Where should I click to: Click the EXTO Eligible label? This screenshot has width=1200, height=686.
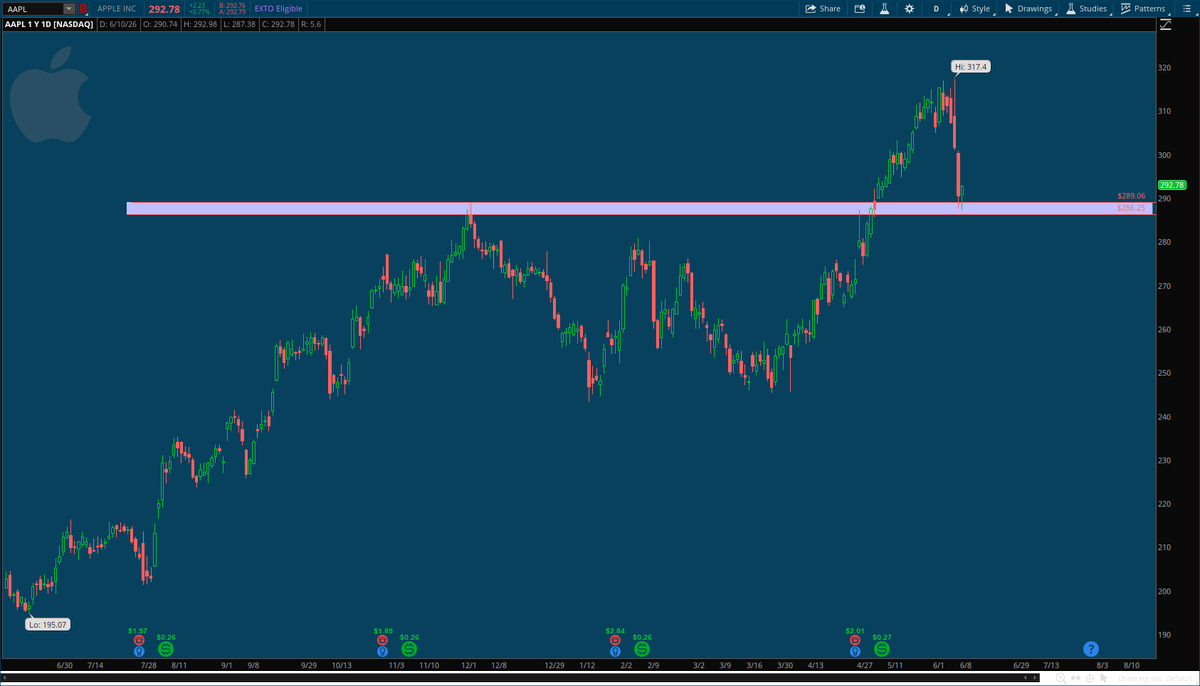tap(279, 8)
